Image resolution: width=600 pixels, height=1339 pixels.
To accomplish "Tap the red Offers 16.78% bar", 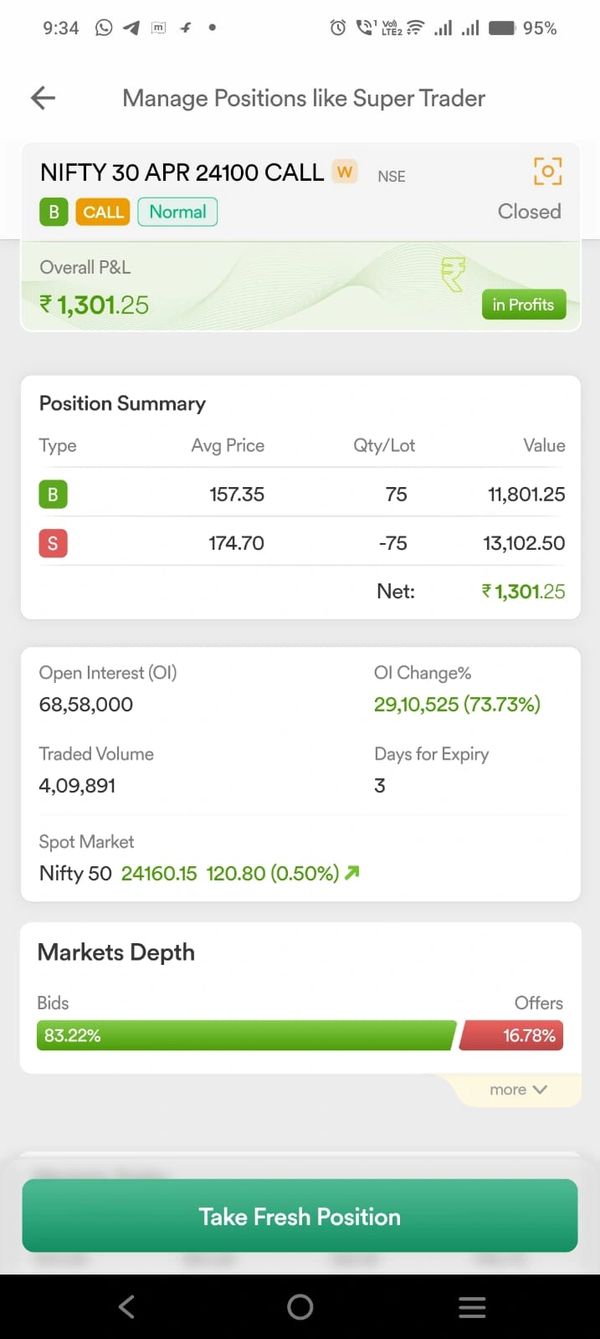I will tap(512, 1036).
